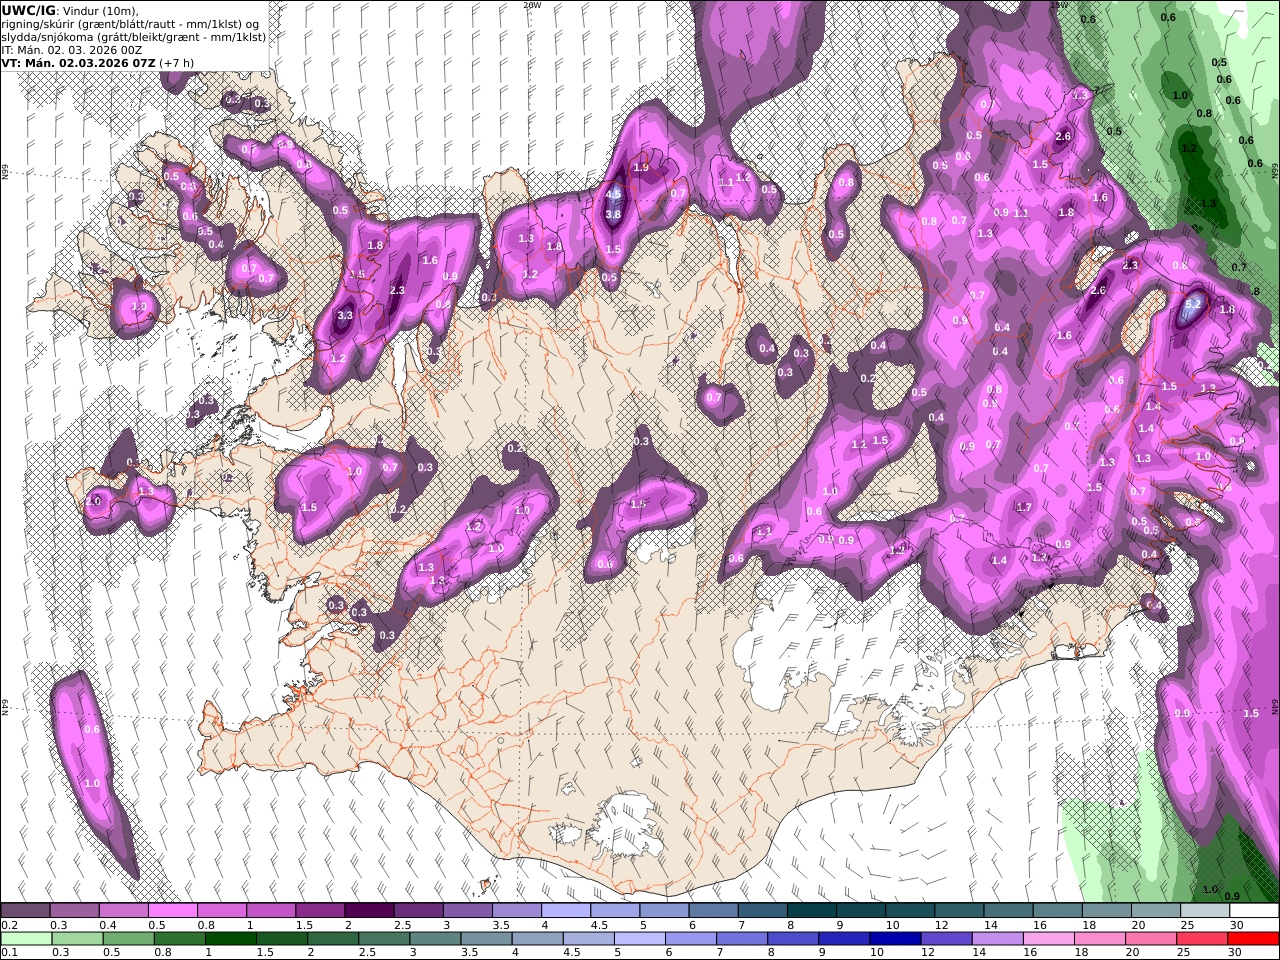Click dark teal upper-legend swatch labeled 8 to 9
Screen dimensions: 1280x960
tap(811, 911)
